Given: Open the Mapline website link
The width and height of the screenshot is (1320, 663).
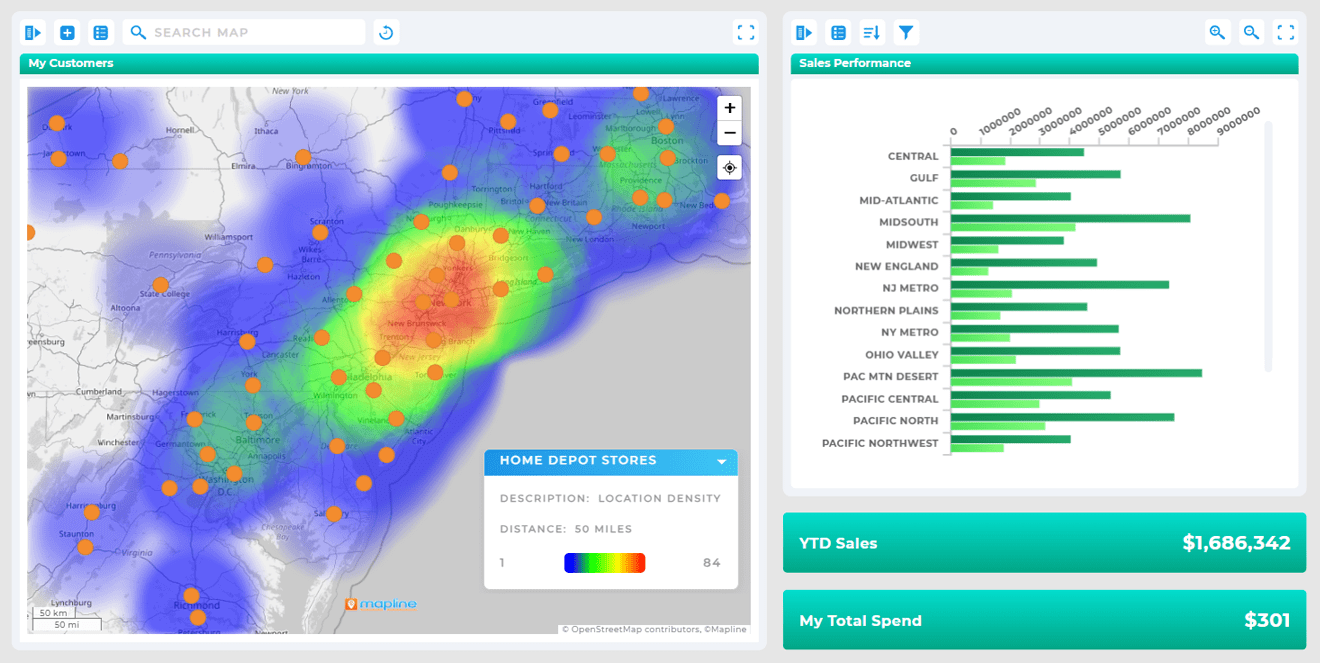Looking at the screenshot, I should pos(381,603).
